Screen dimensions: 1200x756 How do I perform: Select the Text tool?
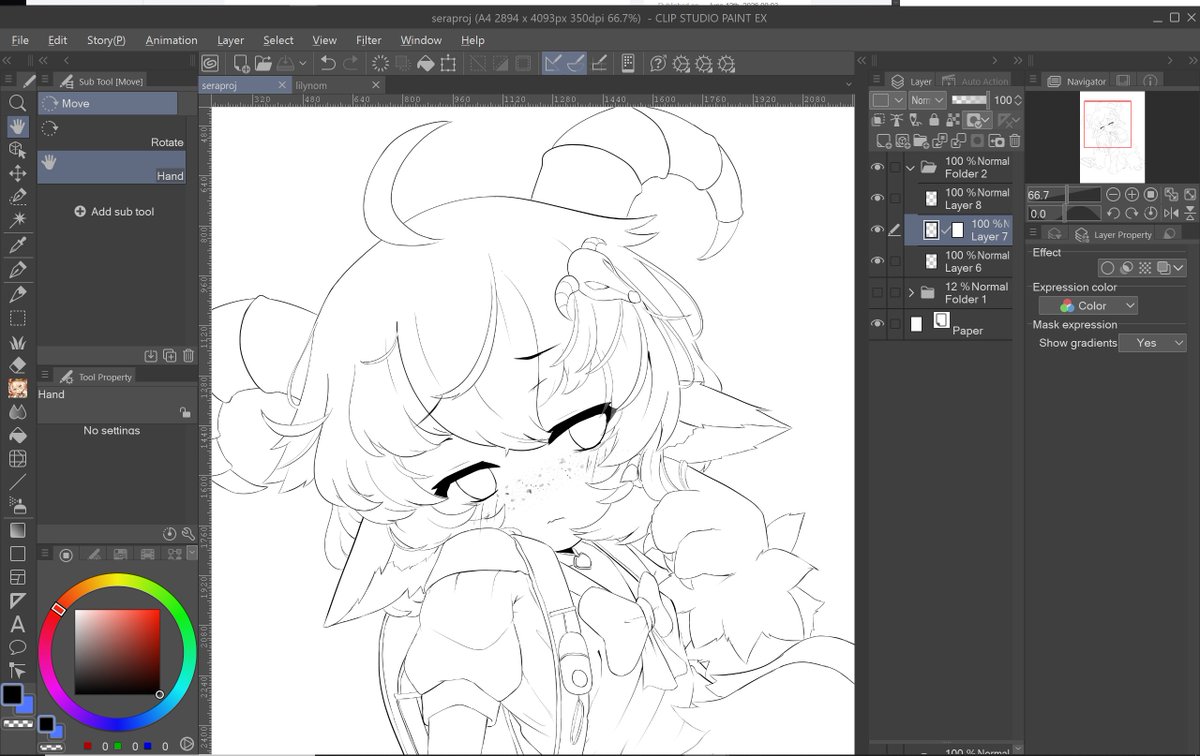[17, 625]
